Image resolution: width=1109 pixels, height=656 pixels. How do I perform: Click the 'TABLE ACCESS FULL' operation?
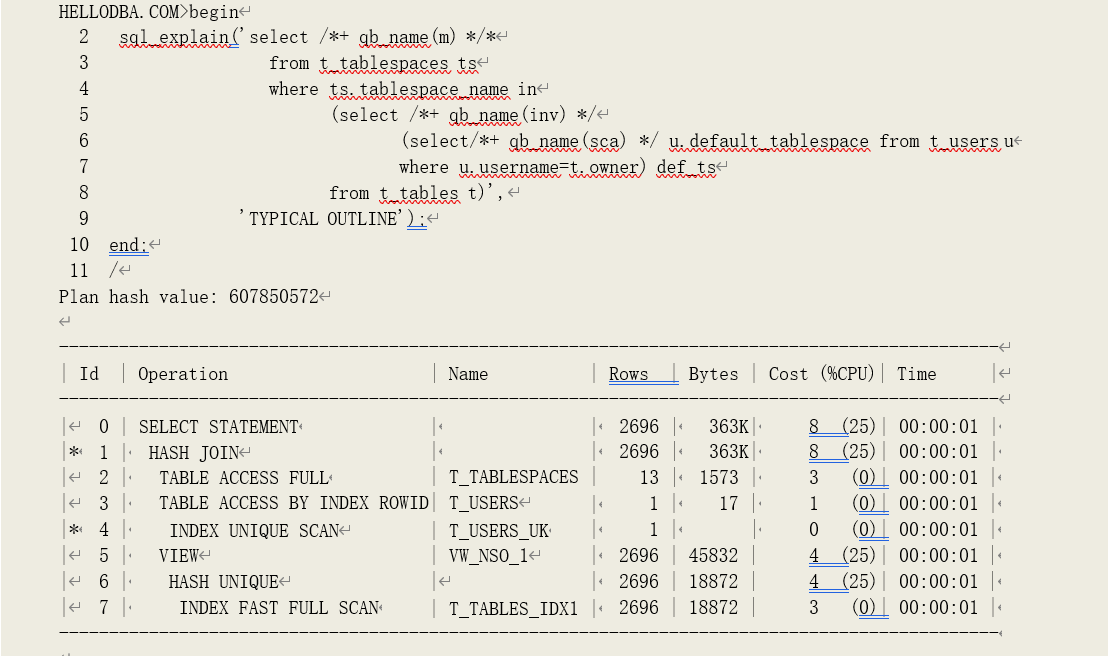244,479
